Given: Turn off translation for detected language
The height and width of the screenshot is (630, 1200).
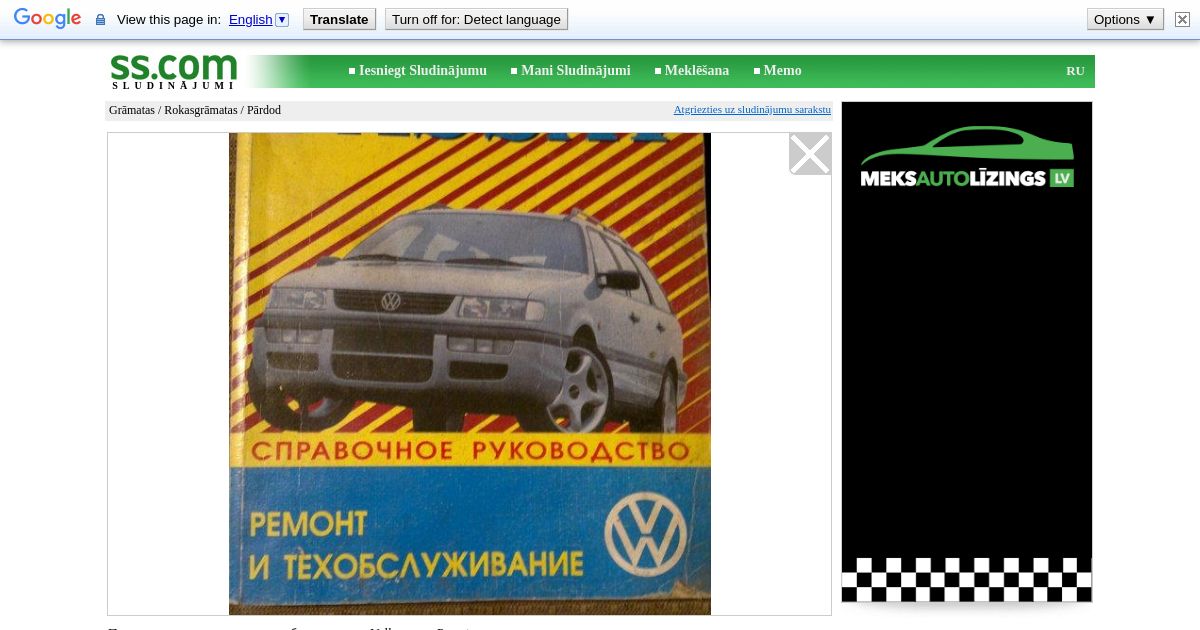Looking at the screenshot, I should click(476, 20).
